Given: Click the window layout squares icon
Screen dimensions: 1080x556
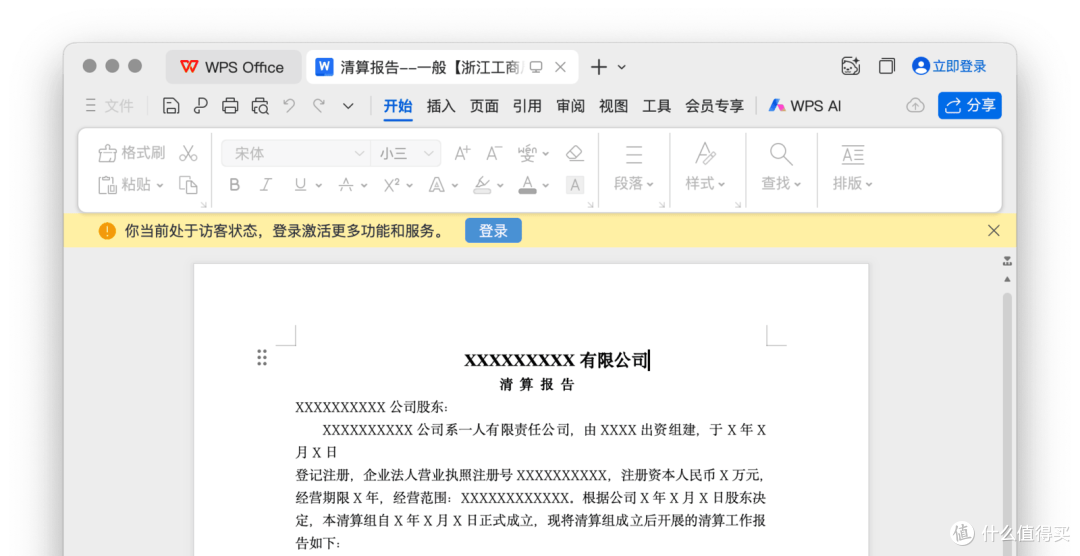Looking at the screenshot, I should click(x=886, y=66).
